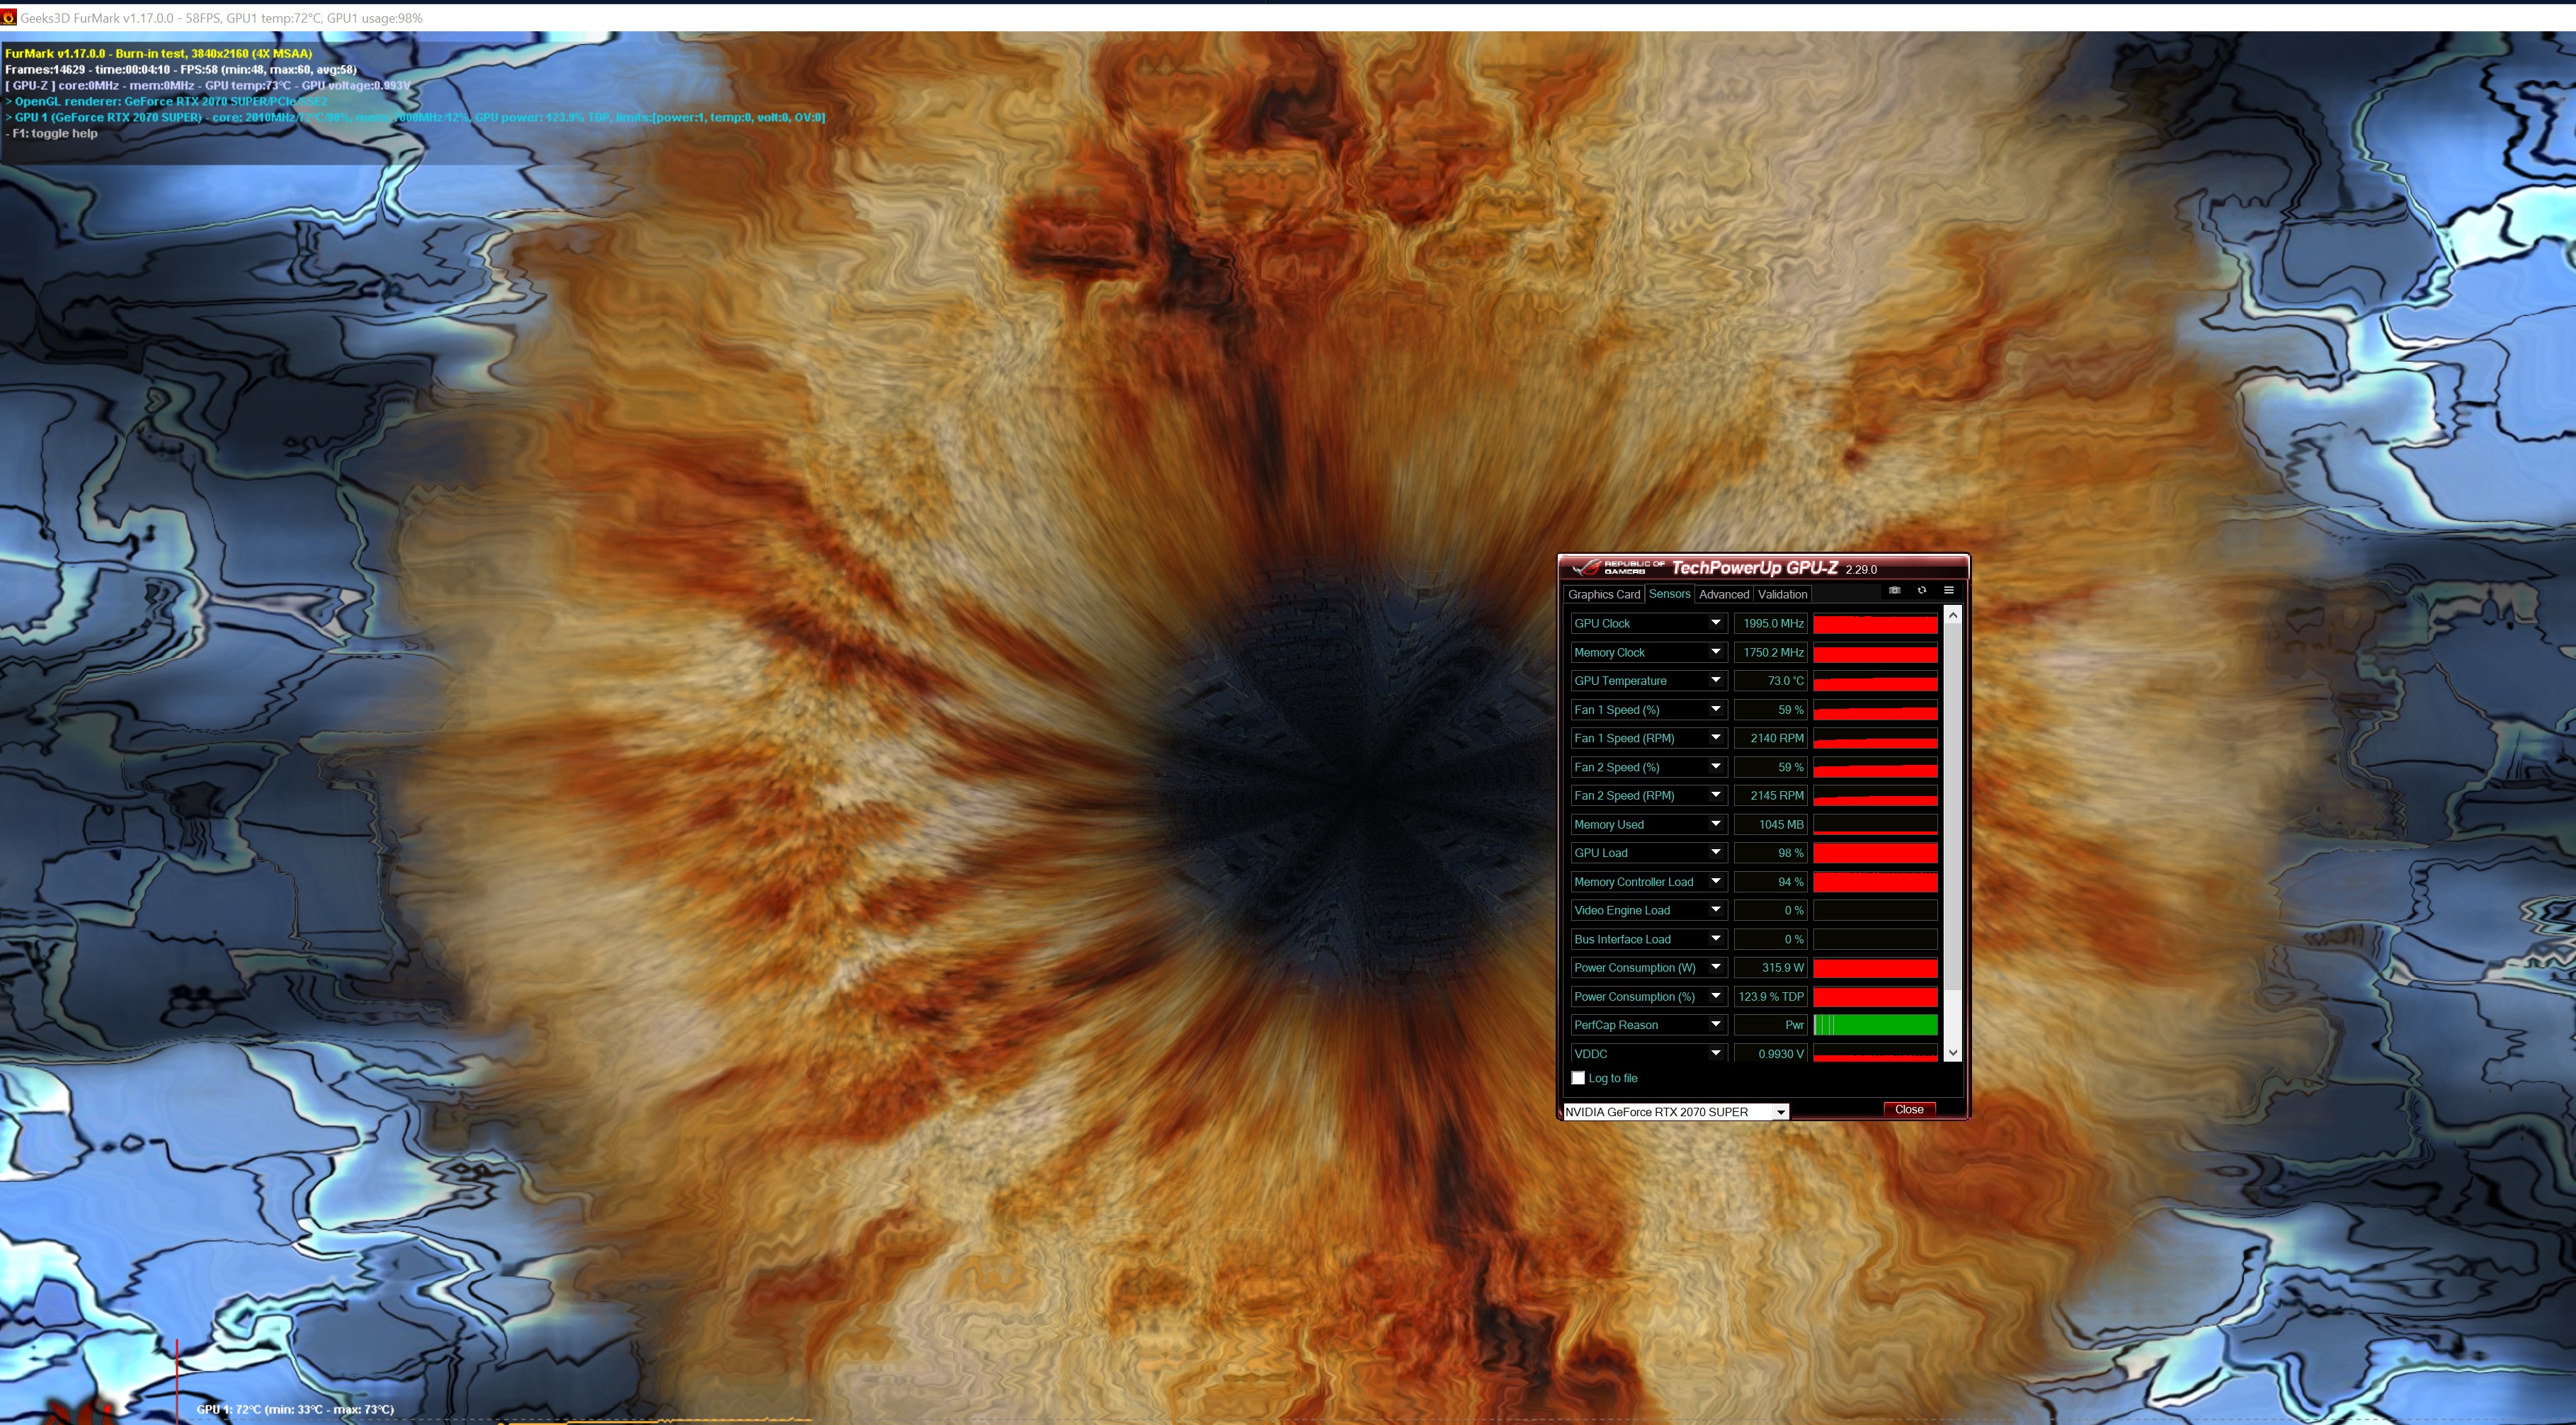Open the GPU-Z hamburger menu icon
This screenshot has width=2576, height=1425.
(x=1948, y=591)
